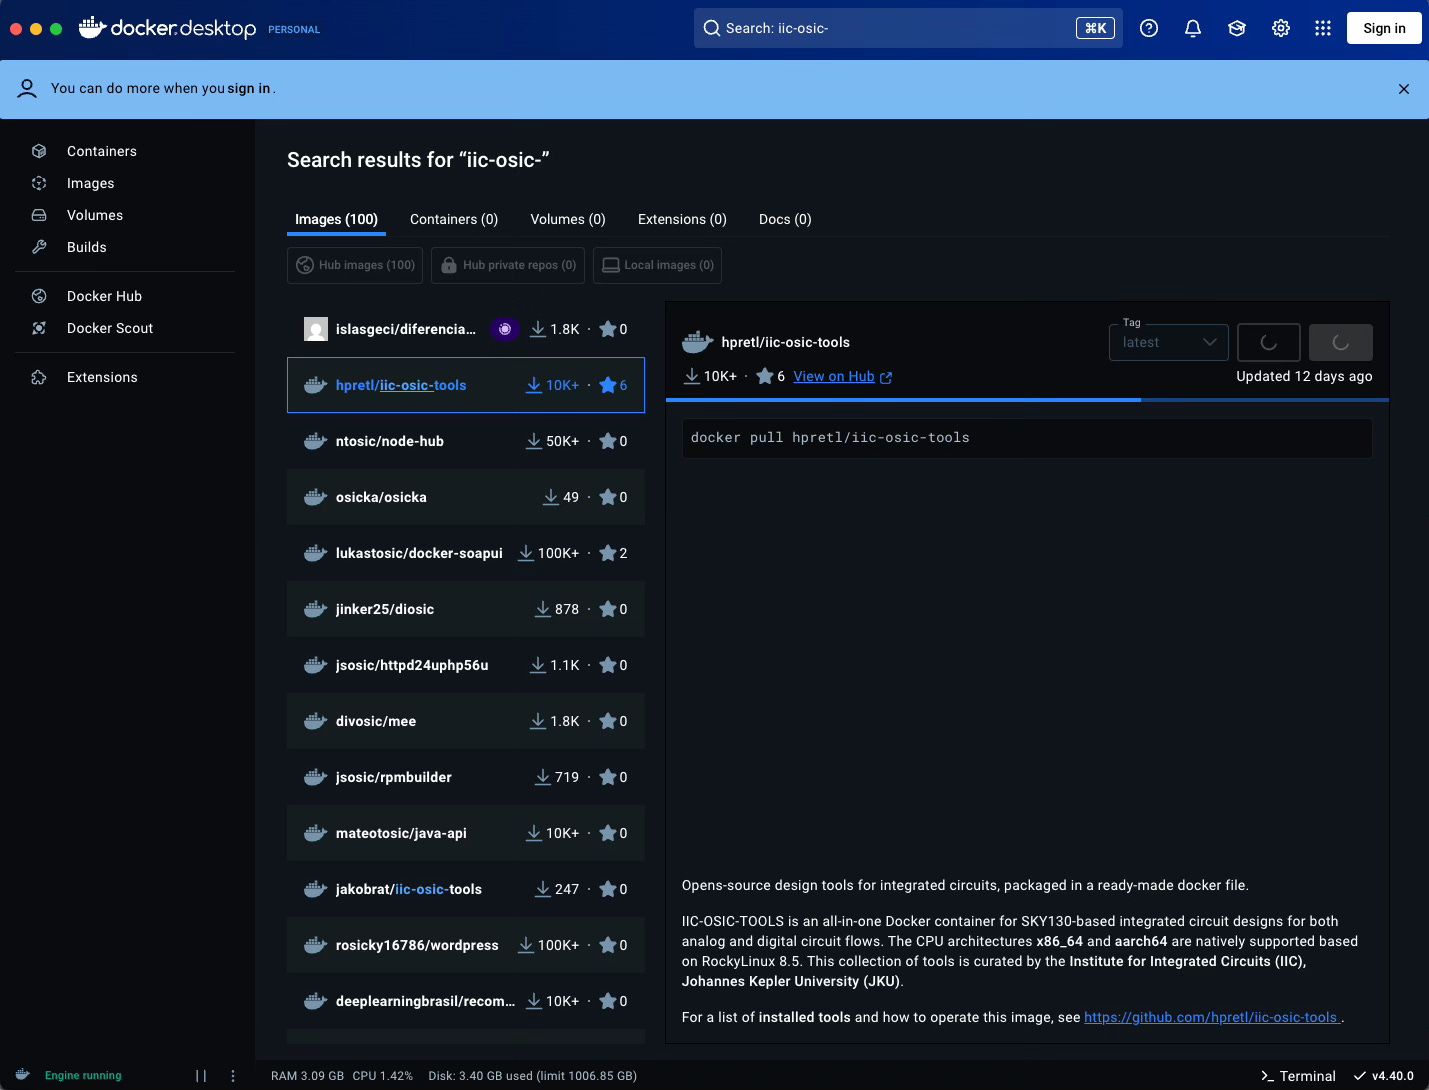The width and height of the screenshot is (1429, 1090).
Task: Select the osicka/osicka result
Action: pos(466,497)
